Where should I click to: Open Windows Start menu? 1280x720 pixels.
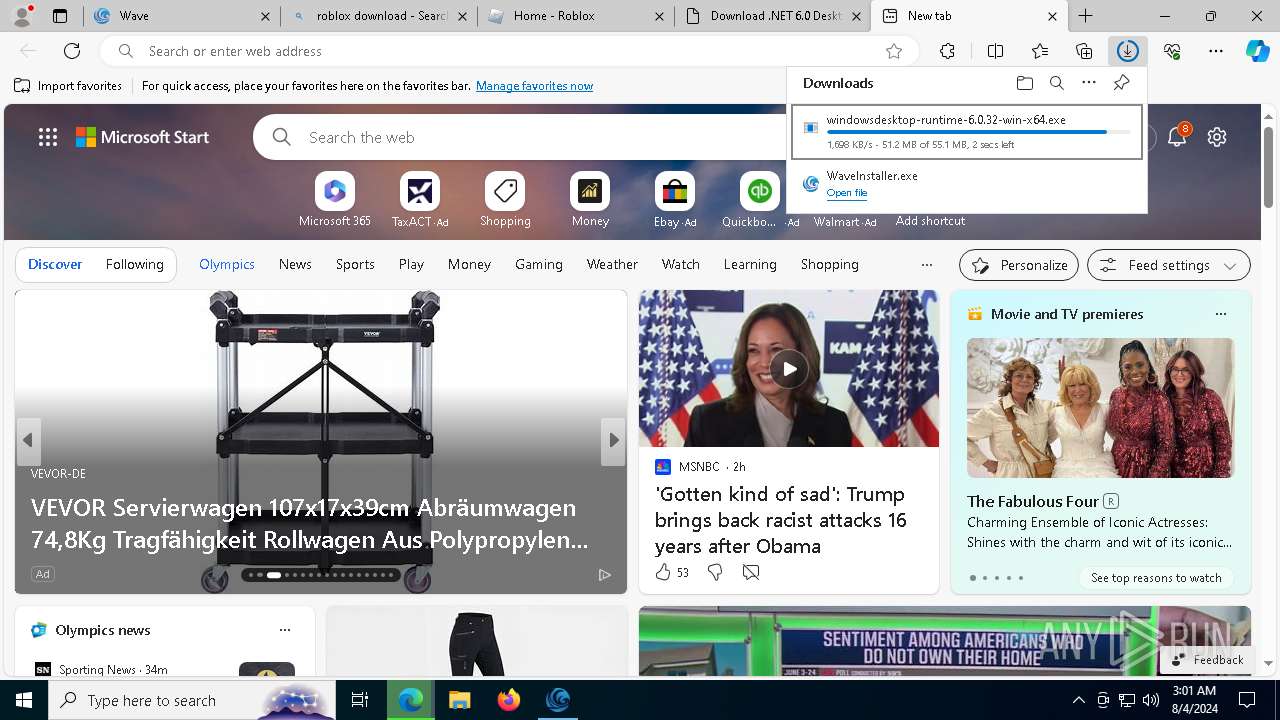[23, 700]
